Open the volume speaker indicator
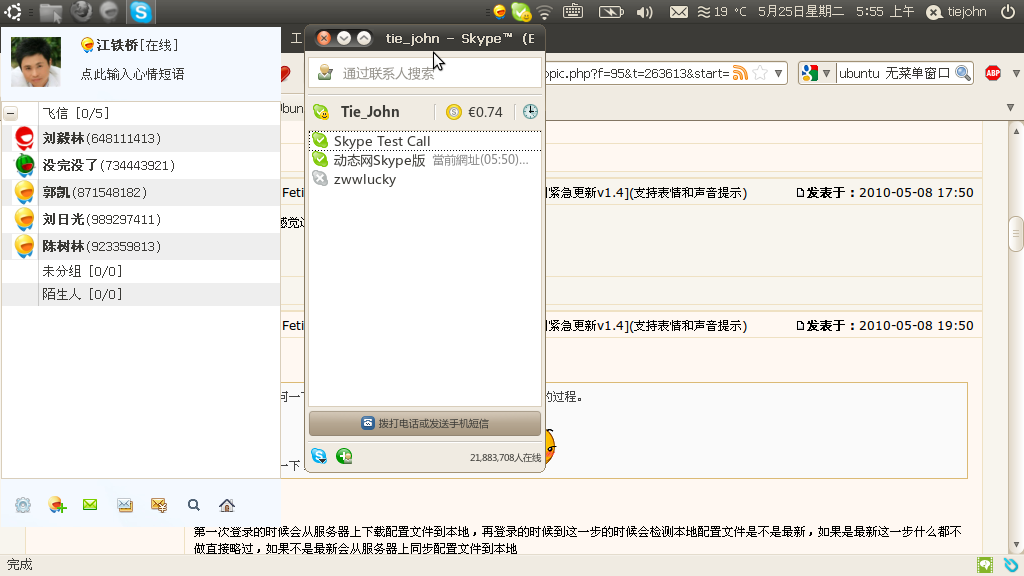 (x=645, y=12)
